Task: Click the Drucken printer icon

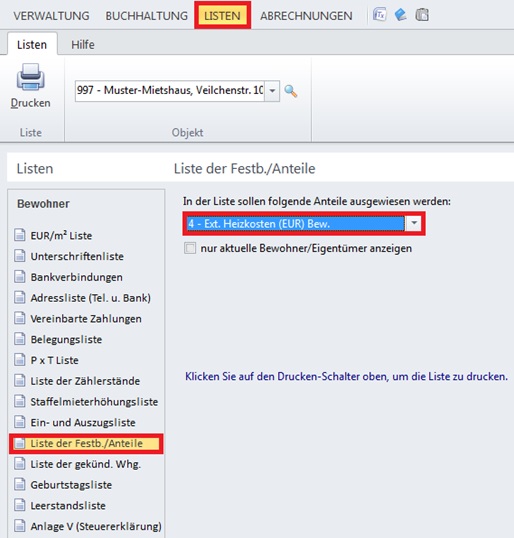Action: point(31,77)
